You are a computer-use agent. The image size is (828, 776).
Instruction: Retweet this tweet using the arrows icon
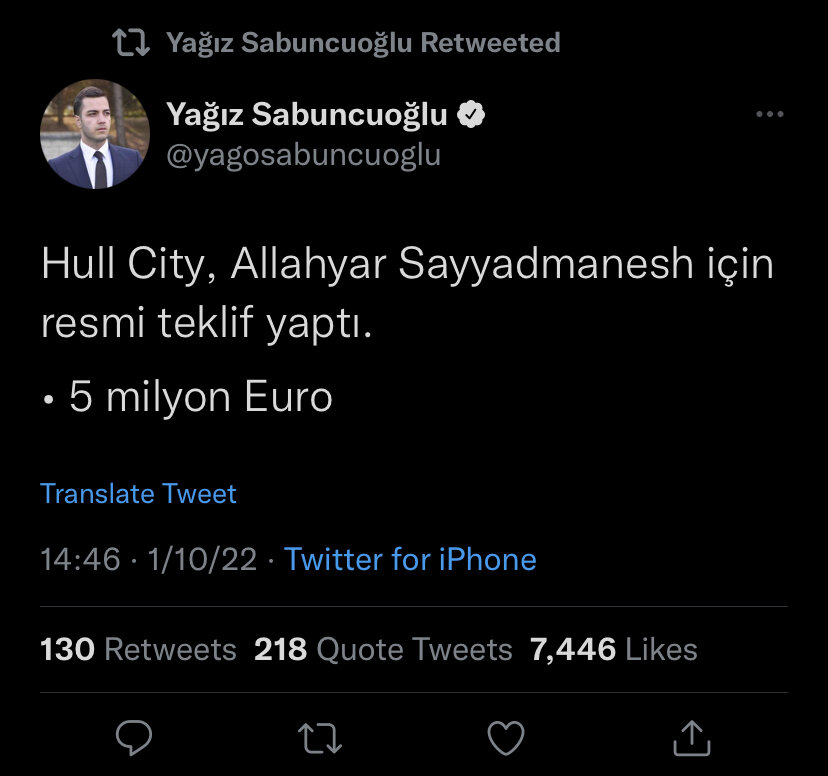(320, 738)
